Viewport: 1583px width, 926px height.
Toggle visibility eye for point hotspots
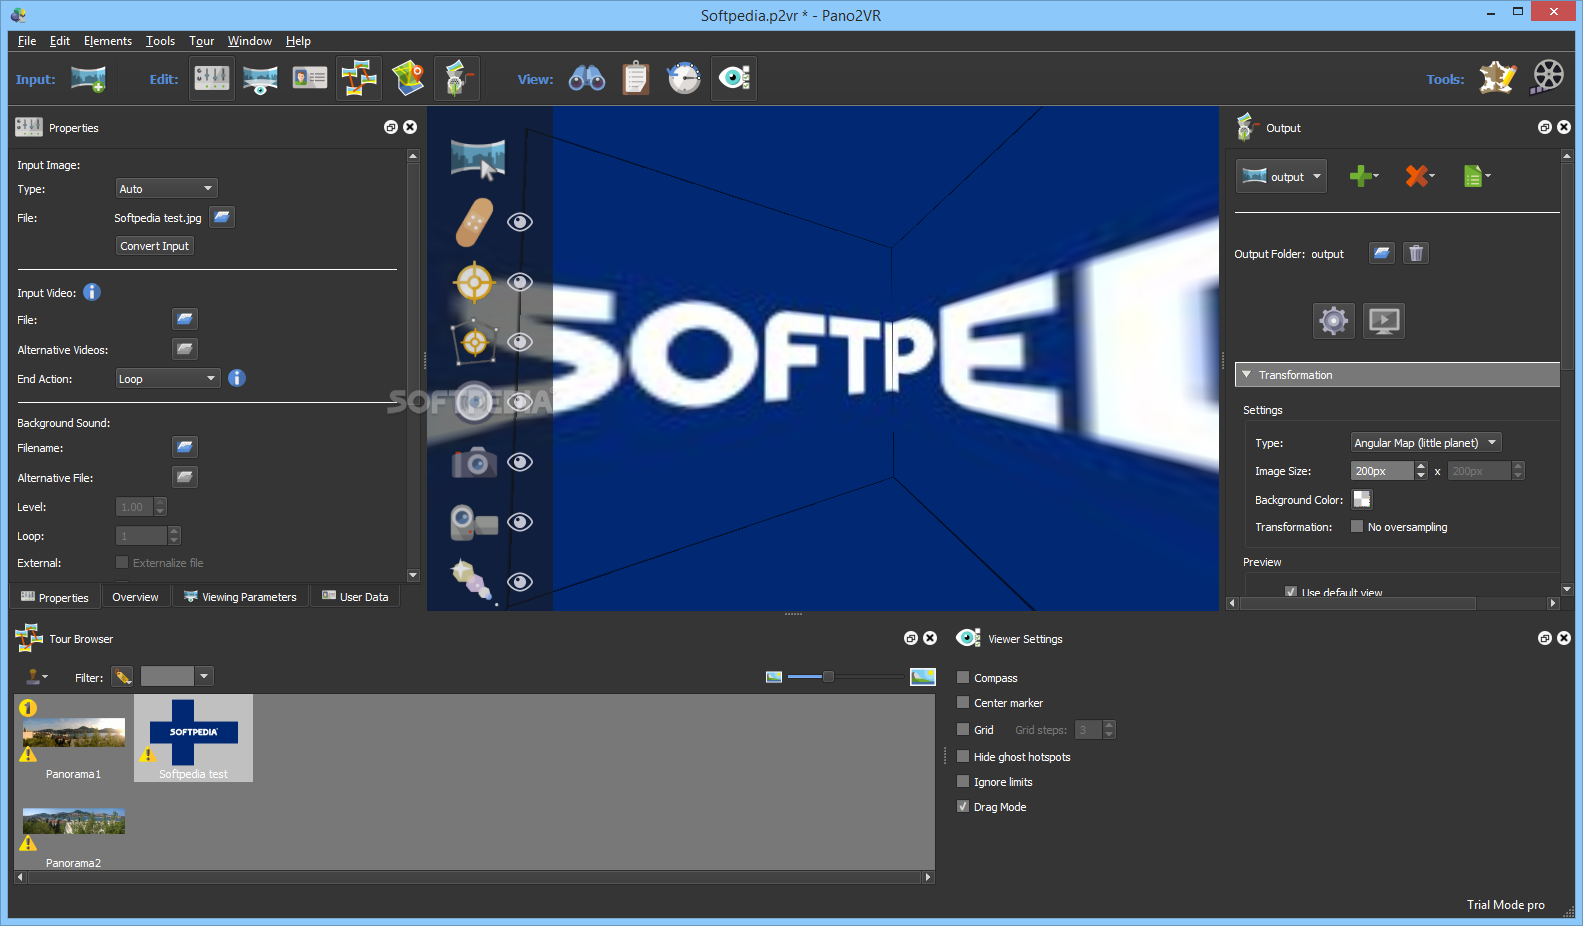click(x=519, y=282)
